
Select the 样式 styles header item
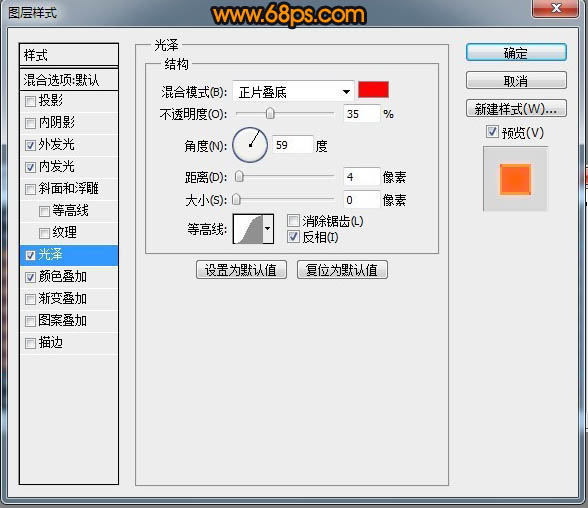click(69, 55)
